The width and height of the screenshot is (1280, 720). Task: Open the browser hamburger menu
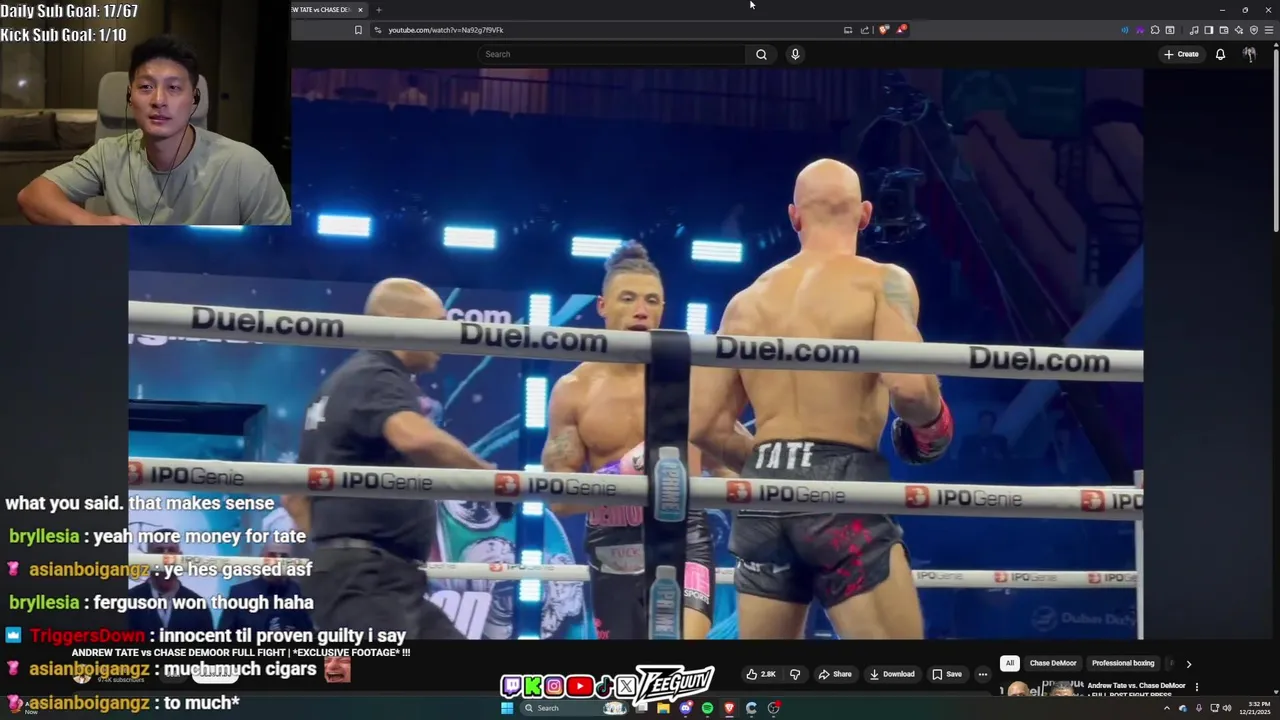click(x=1269, y=30)
